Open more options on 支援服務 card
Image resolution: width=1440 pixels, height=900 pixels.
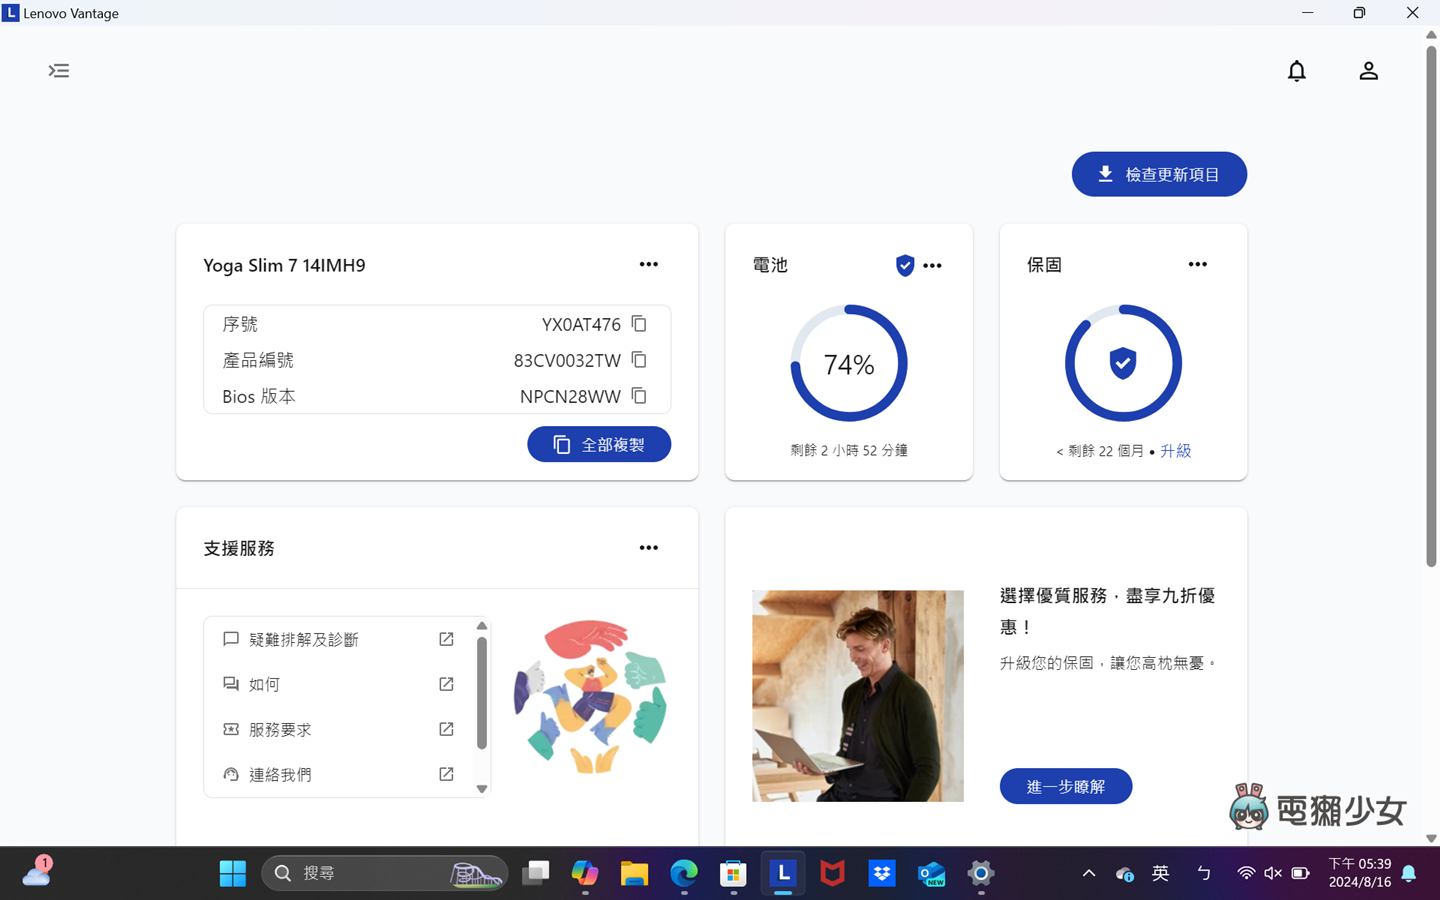click(x=649, y=548)
